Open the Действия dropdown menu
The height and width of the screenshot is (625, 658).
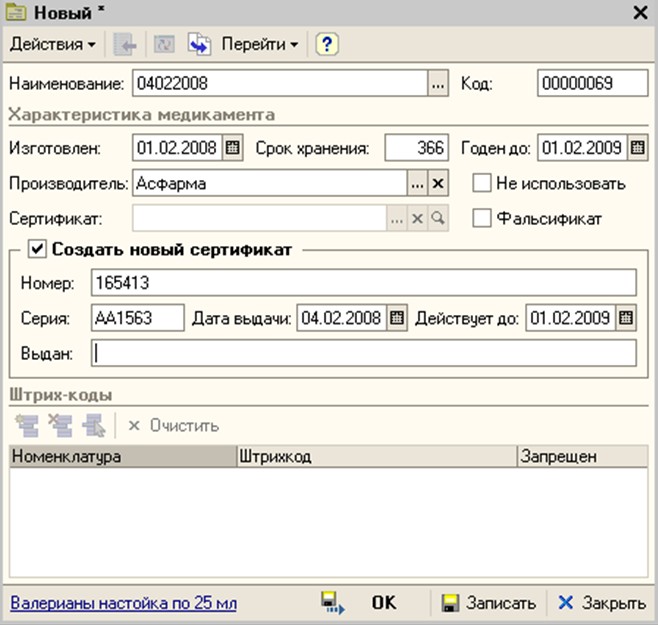tap(53, 45)
